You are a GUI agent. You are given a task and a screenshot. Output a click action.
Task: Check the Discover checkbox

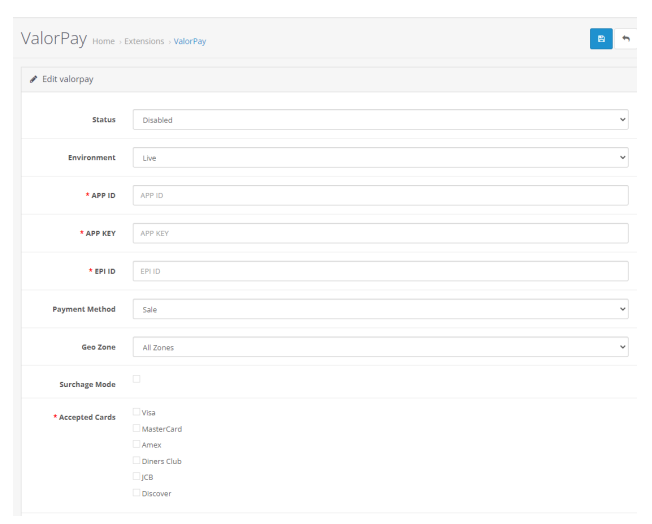136,493
